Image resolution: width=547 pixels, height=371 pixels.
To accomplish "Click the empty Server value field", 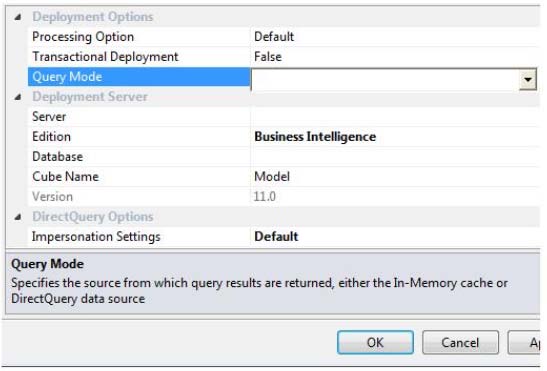I will pos(395,117).
